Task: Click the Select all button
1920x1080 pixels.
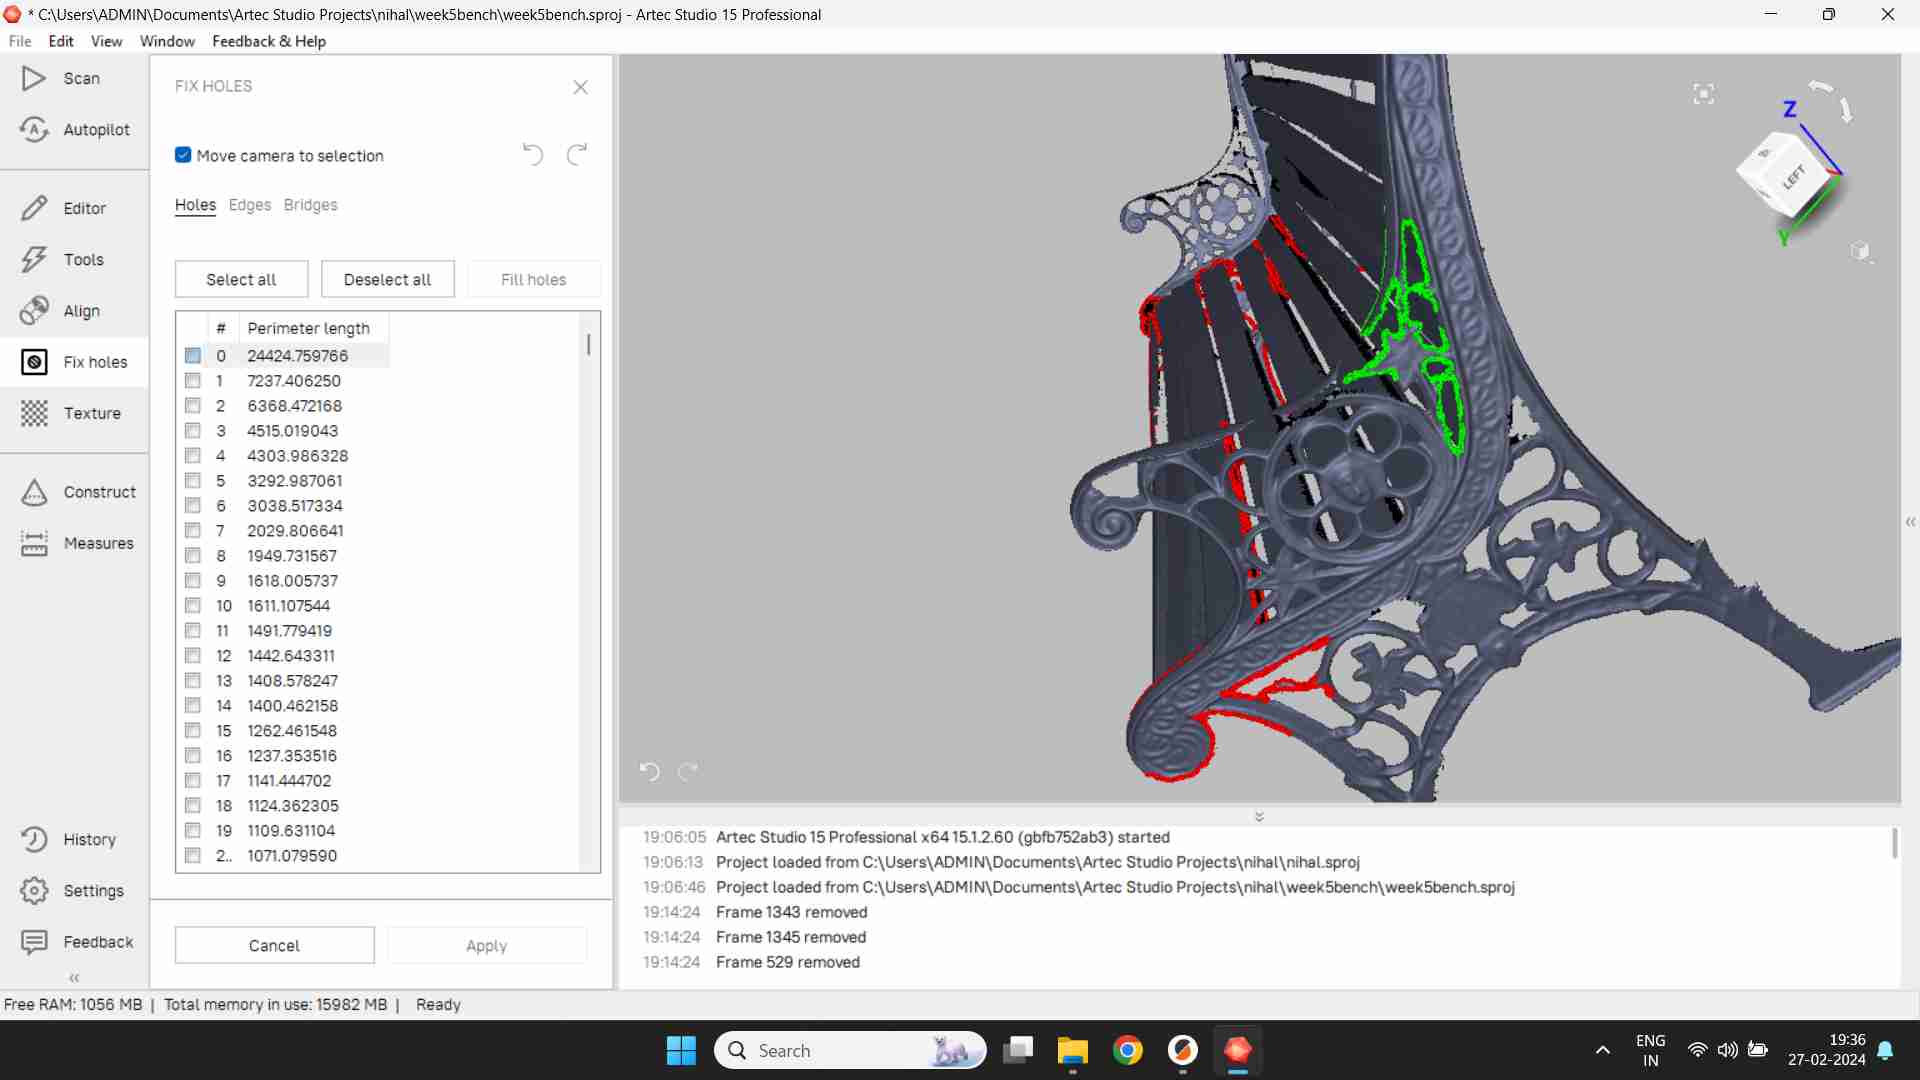Action: (x=241, y=279)
